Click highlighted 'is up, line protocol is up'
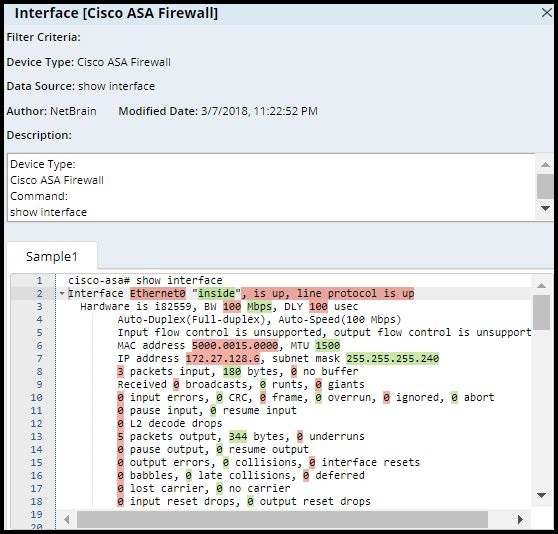The width and height of the screenshot is (558, 534). coord(328,294)
